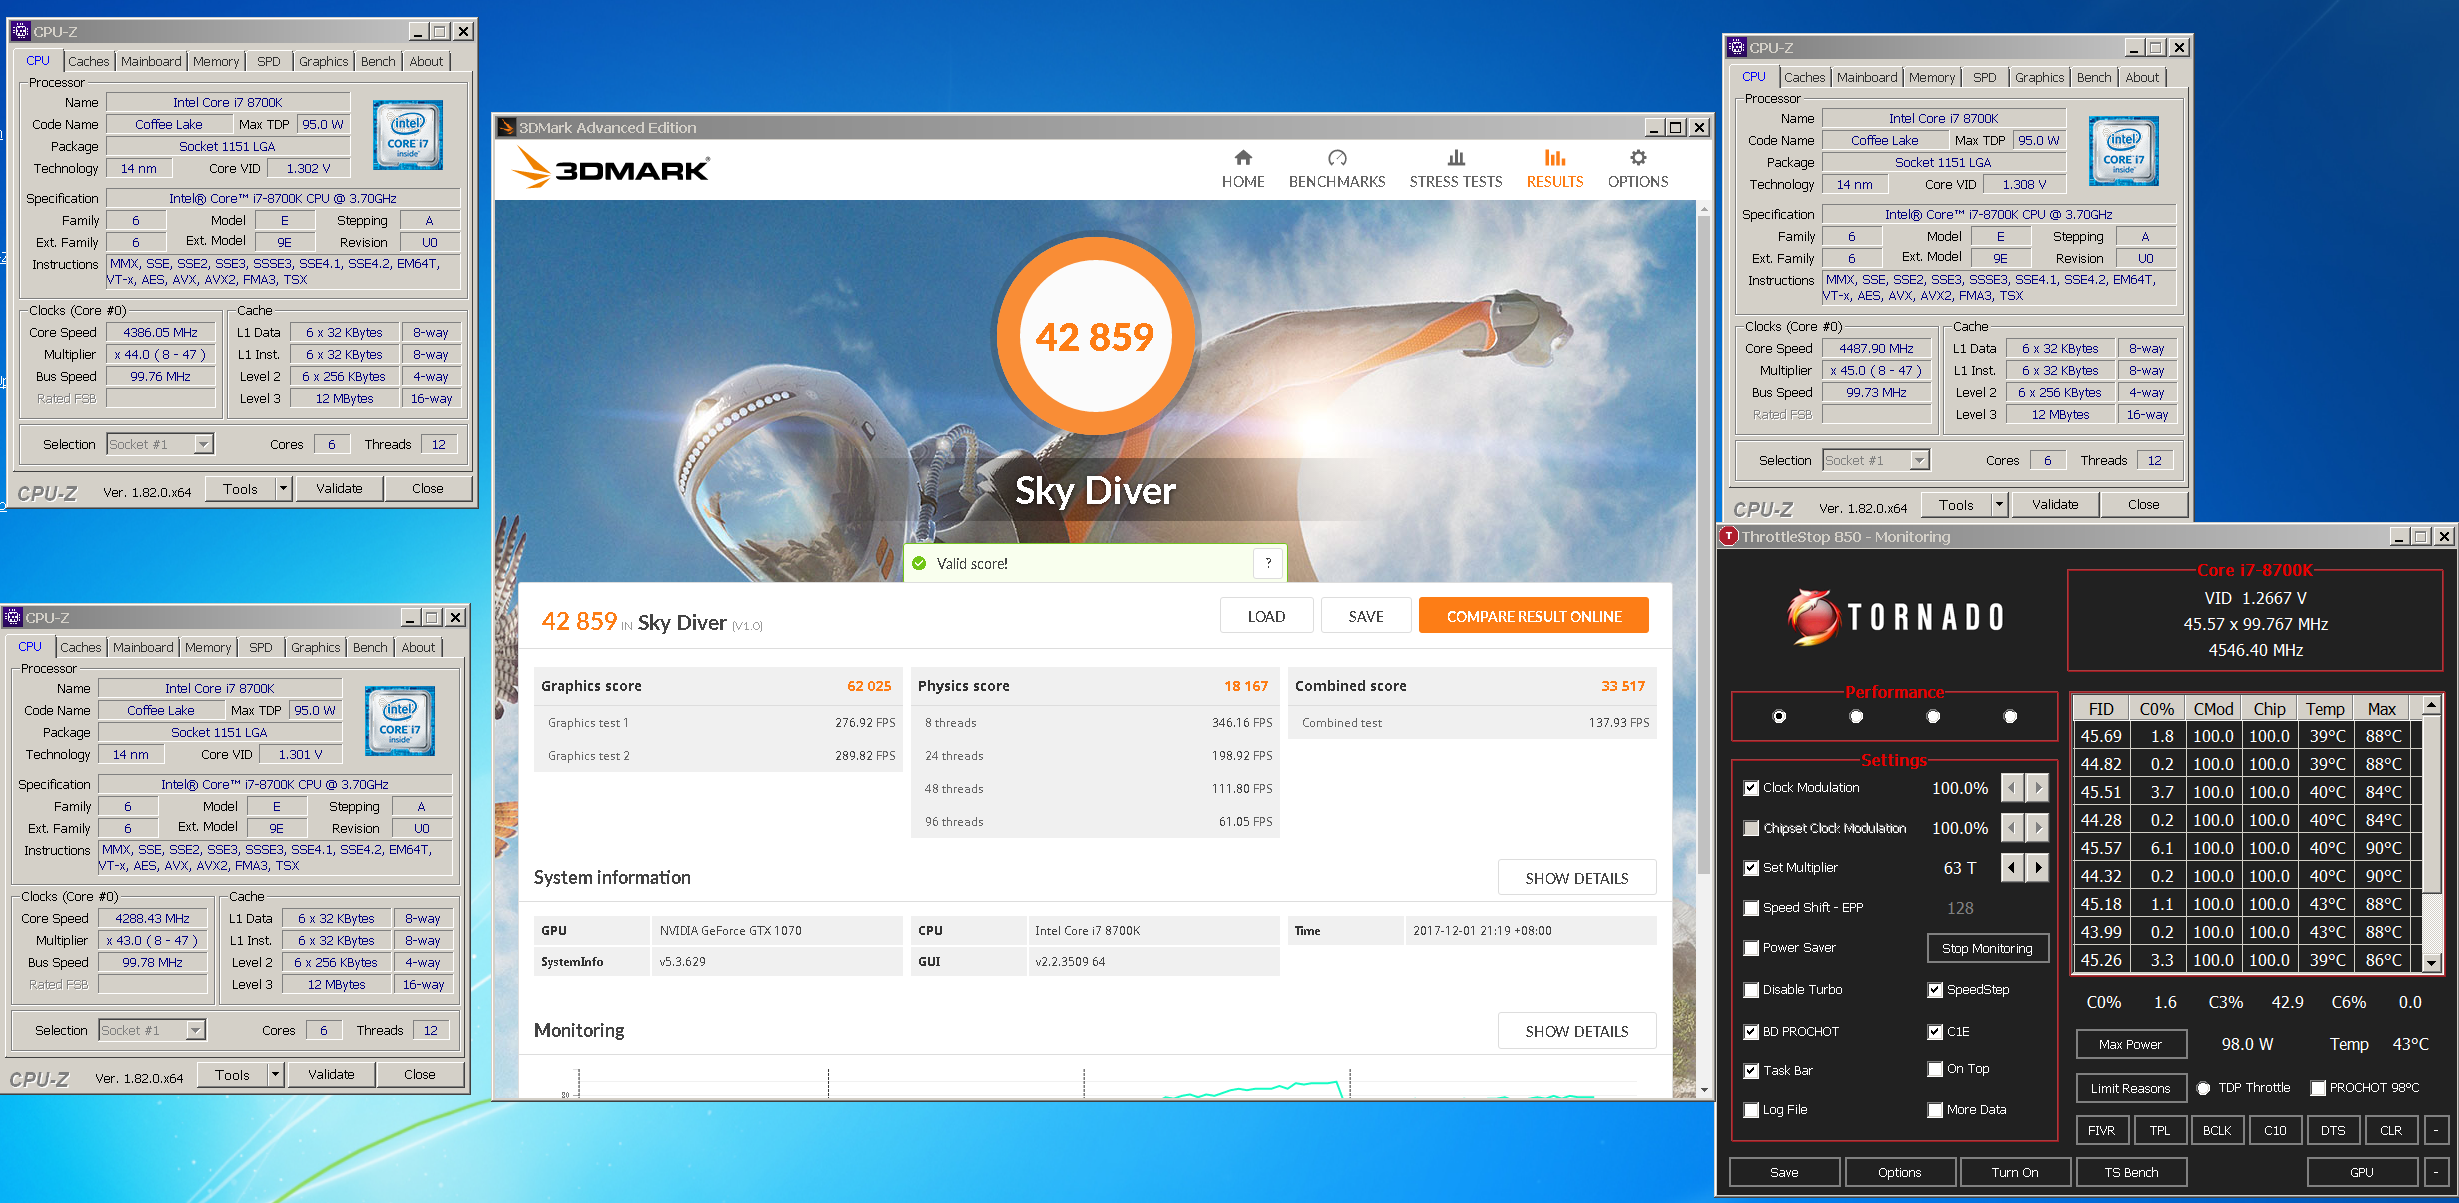Viewport: 2459px width, 1203px height.
Task: Click Load button in 3DMark
Action: point(1266,616)
